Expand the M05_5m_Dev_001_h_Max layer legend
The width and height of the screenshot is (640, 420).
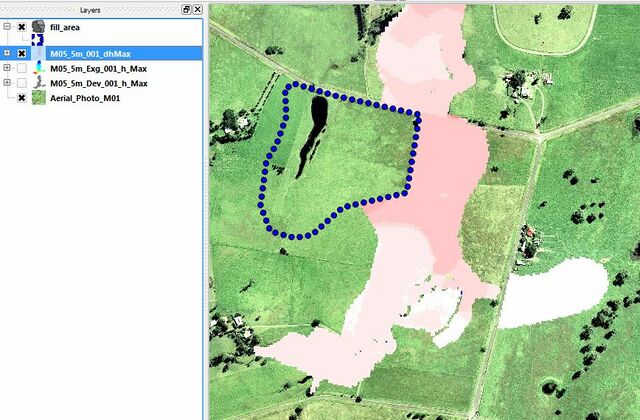[x=8, y=83]
